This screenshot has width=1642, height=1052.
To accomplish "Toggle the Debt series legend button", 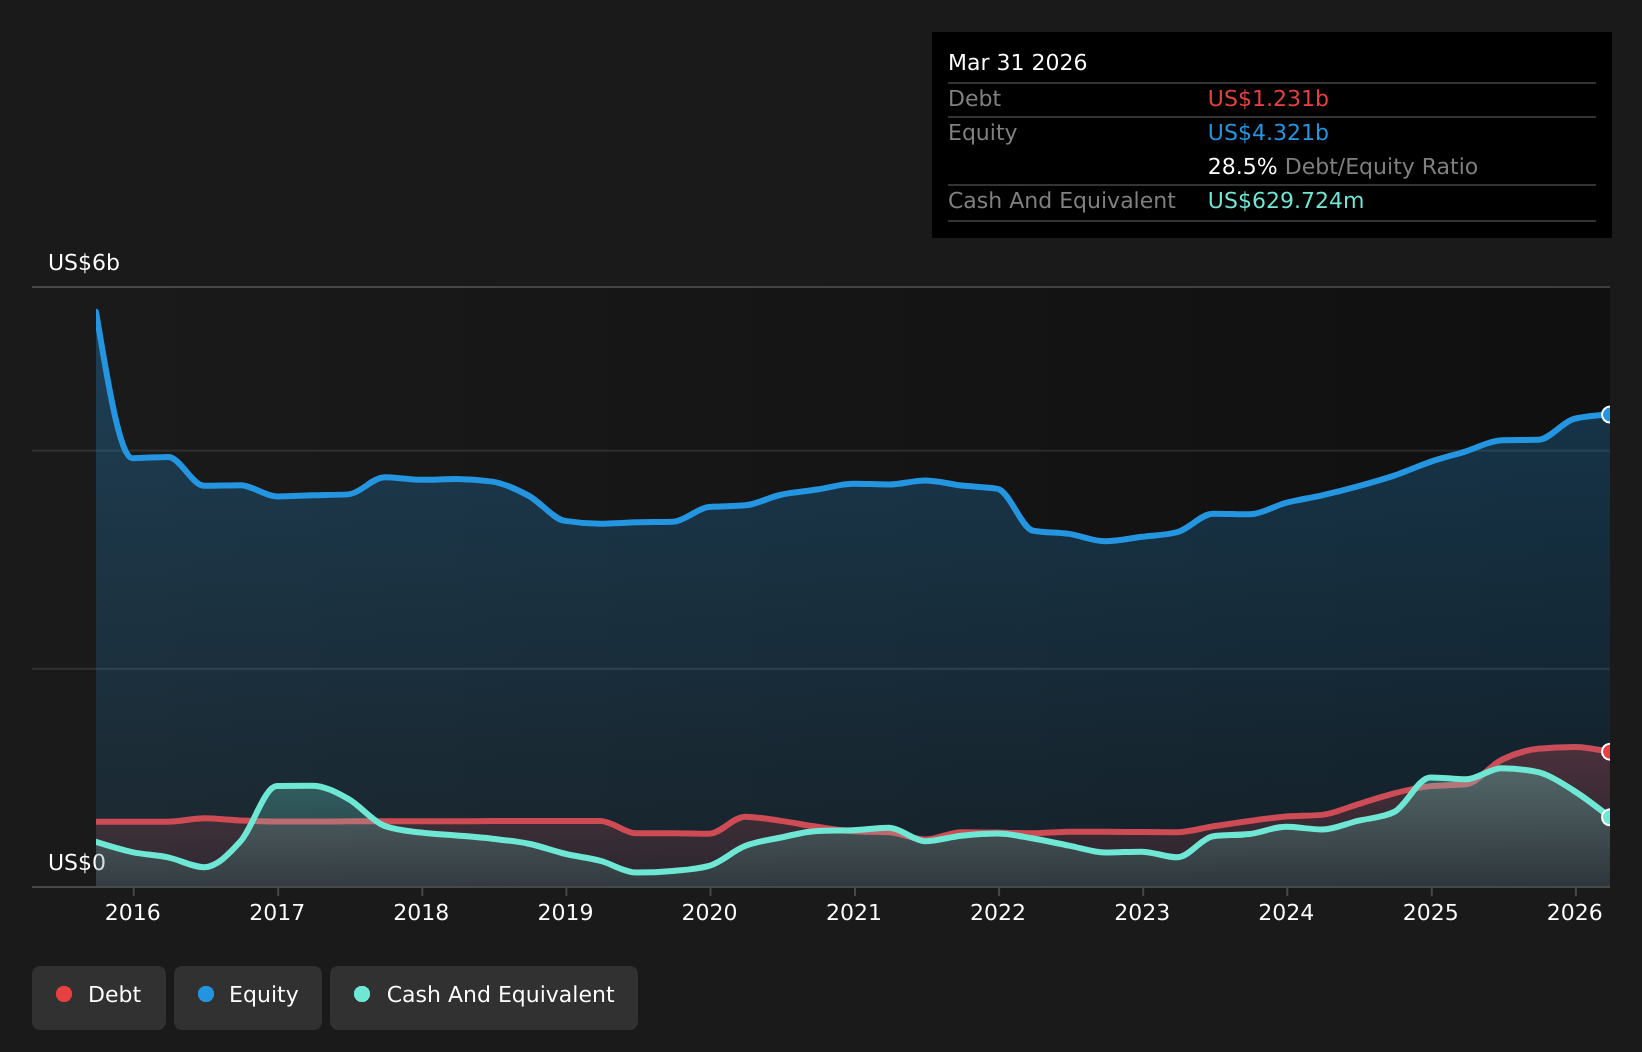I will tap(99, 997).
